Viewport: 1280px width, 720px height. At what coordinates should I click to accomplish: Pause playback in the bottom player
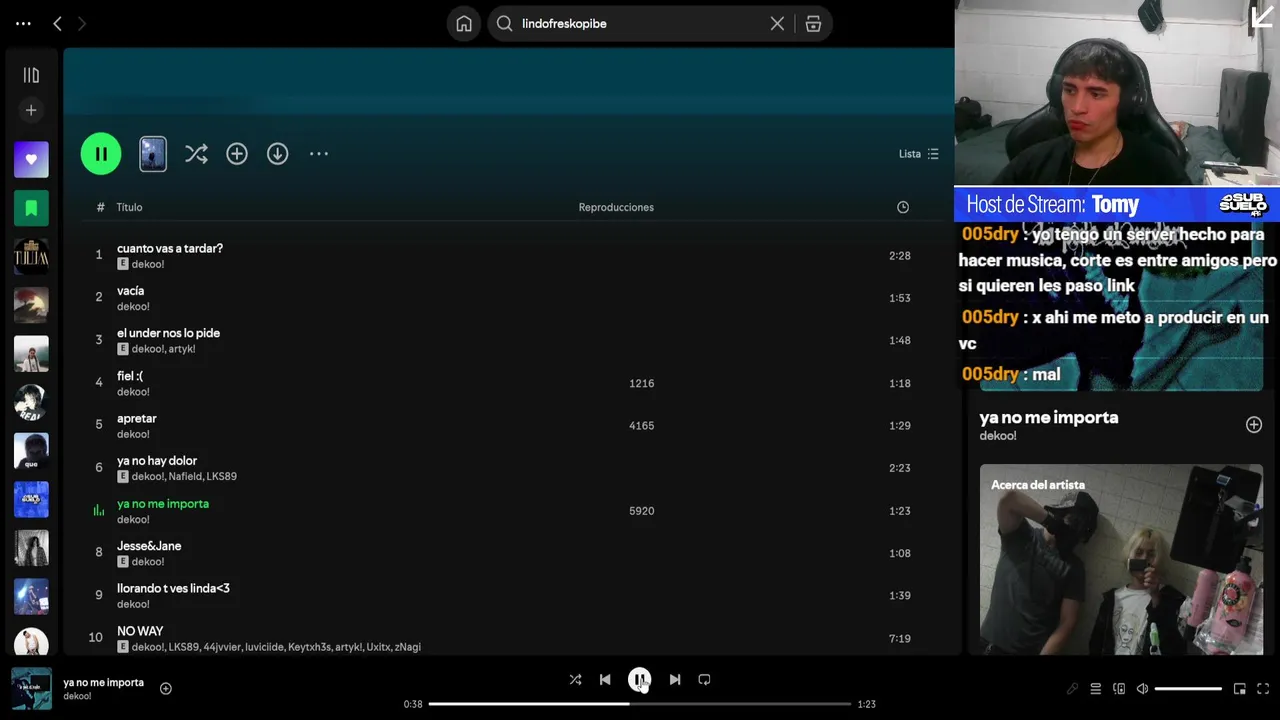tap(640, 679)
